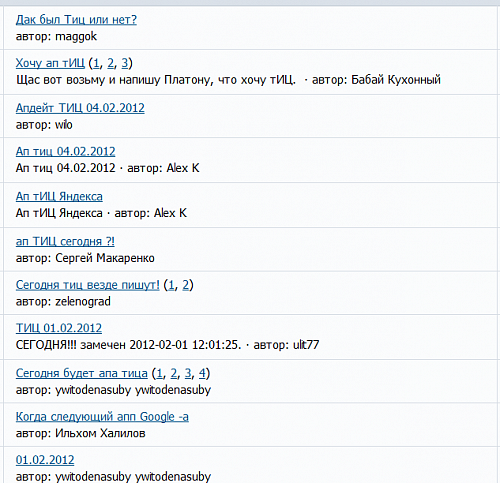Go to page 1 of "Сегодня будет апа тица"
Image resolution: width=500 pixels, height=483 pixels.
tap(159, 373)
